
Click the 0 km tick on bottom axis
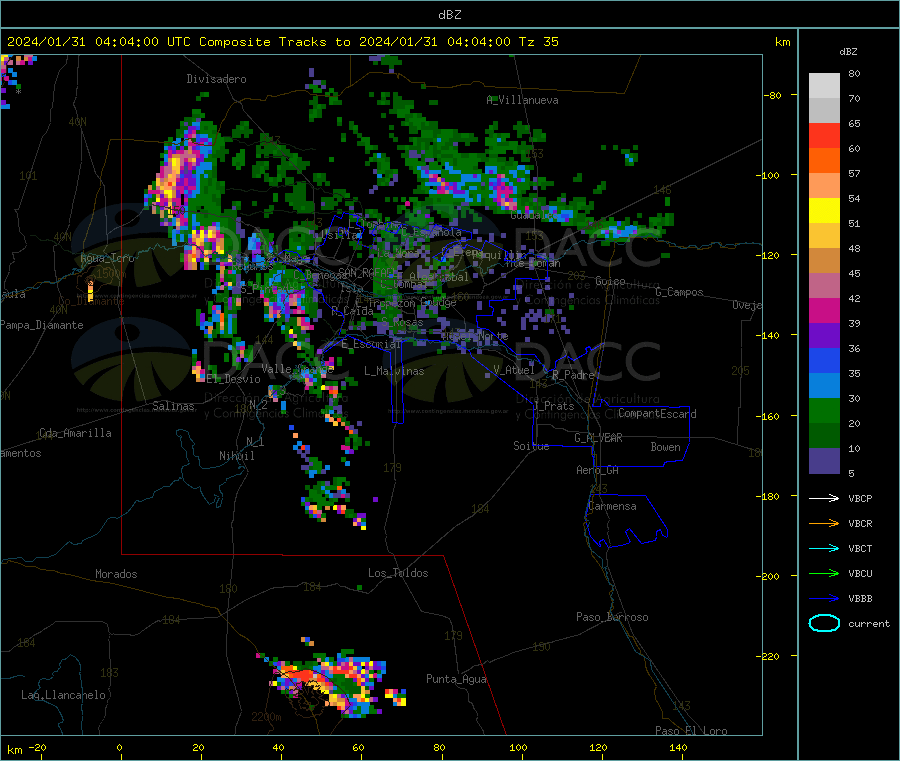(119, 747)
